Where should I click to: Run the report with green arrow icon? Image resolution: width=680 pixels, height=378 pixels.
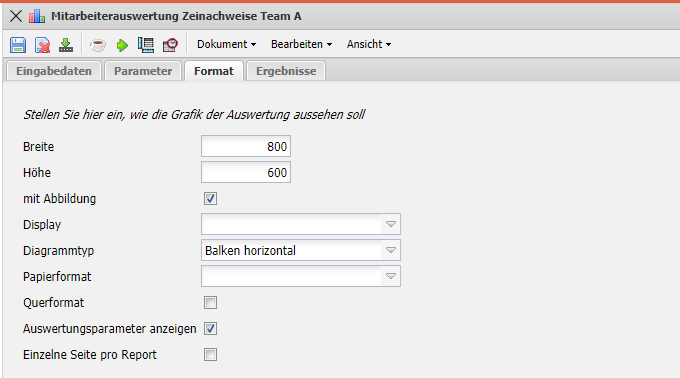[x=122, y=45]
